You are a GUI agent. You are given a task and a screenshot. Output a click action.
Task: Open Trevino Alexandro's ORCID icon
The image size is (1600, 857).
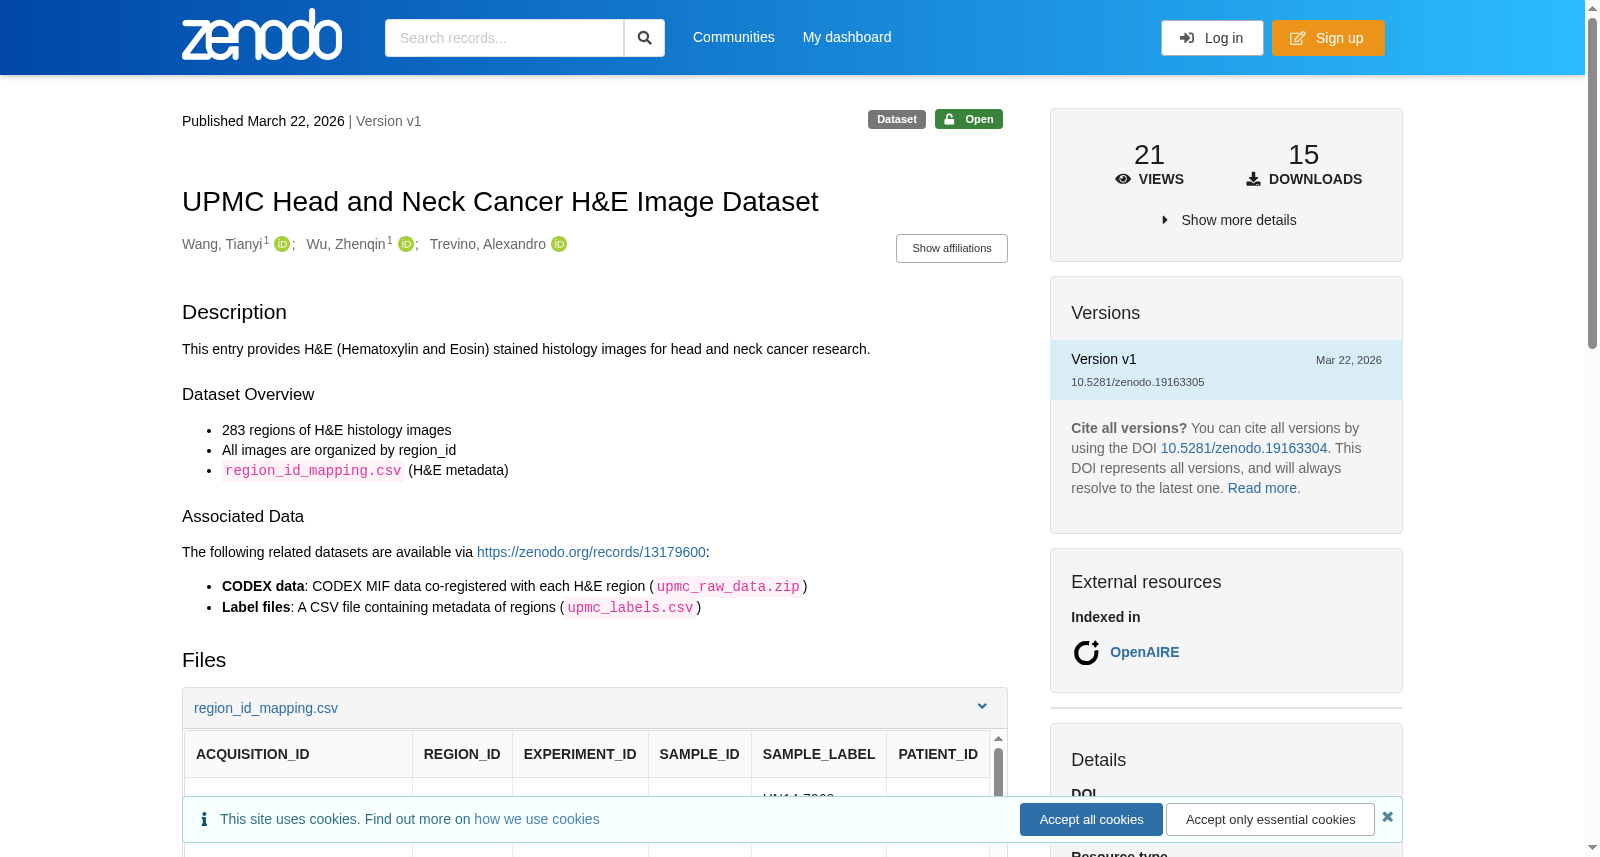pos(559,244)
